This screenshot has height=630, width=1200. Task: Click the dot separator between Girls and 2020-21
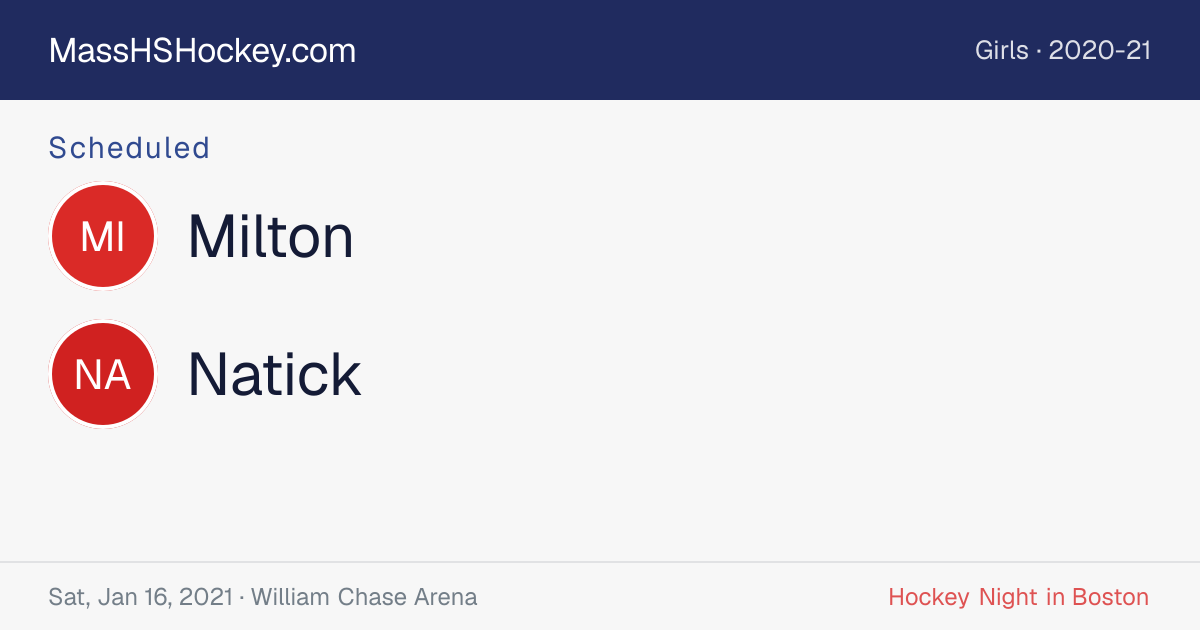pos(1038,51)
